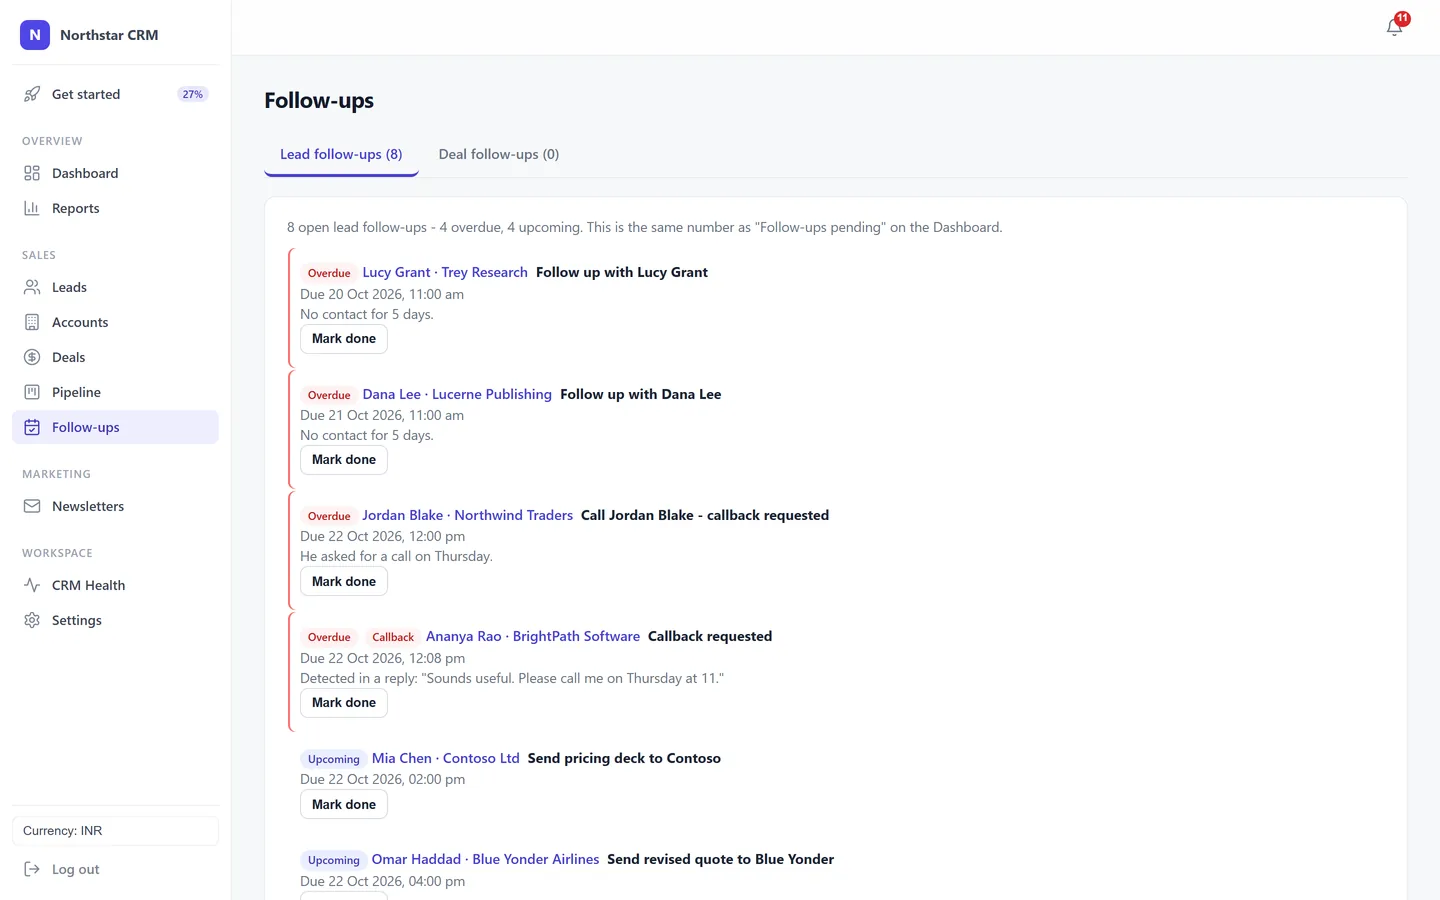Screen dimensions: 1440x900
Task: Open Omar Haddad · Blue Yonder Airlines link
Action: point(485,859)
